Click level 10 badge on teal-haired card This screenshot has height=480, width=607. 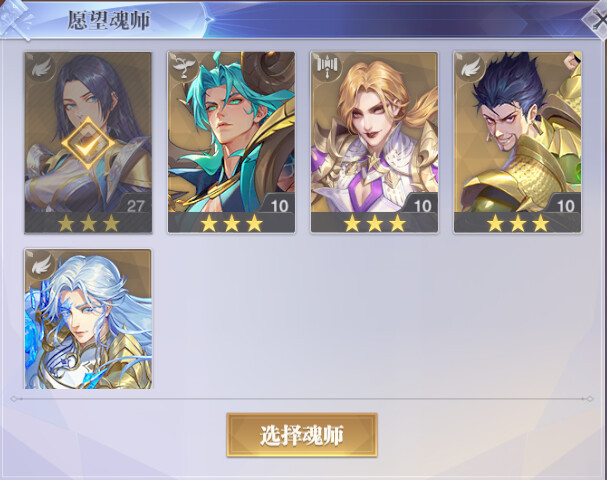(x=279, y=205)
